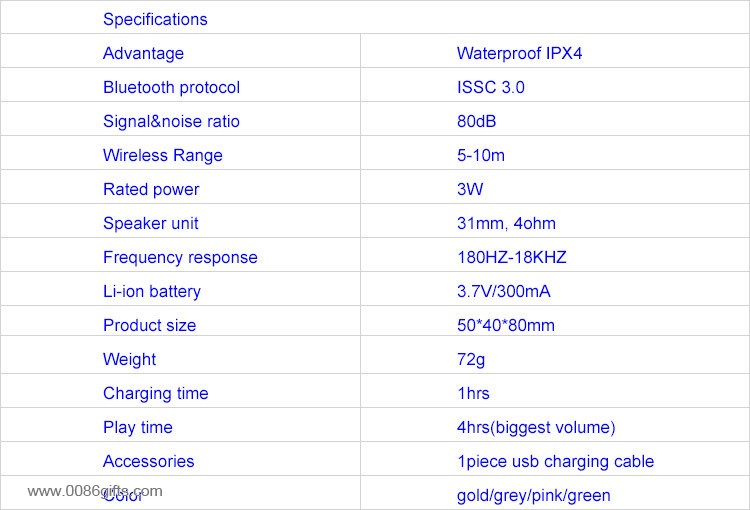Click the 4hrs(biggest volume) play time value
Screen dimensions: 750x510
point(536,427)
